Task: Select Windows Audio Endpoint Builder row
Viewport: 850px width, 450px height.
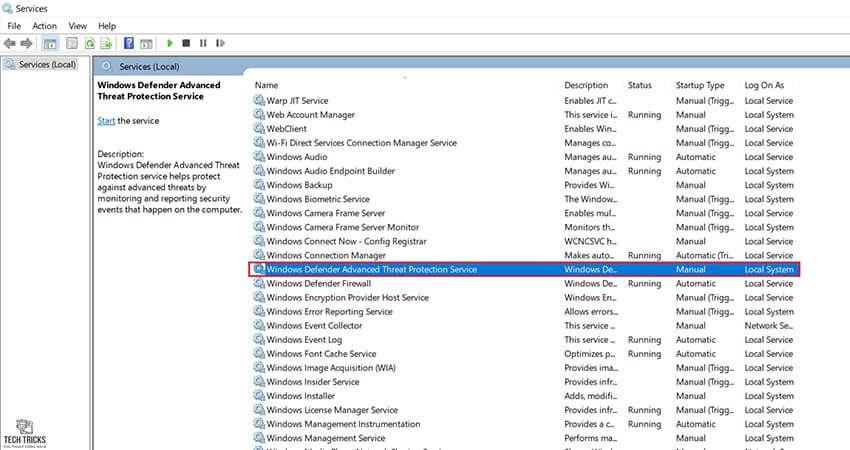Action: (330, 171)
